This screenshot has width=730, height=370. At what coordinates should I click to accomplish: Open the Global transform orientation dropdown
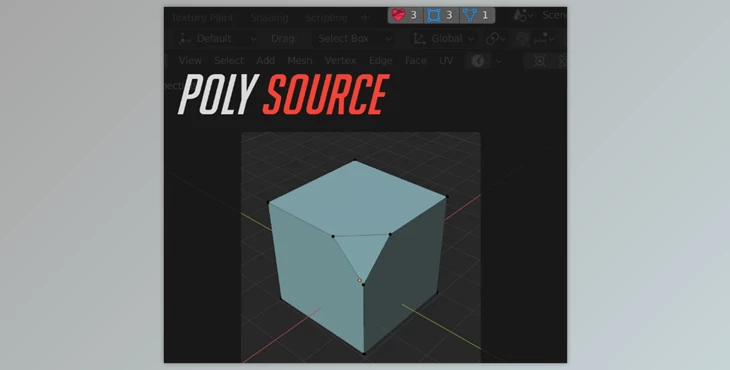[x=444, y=39]
